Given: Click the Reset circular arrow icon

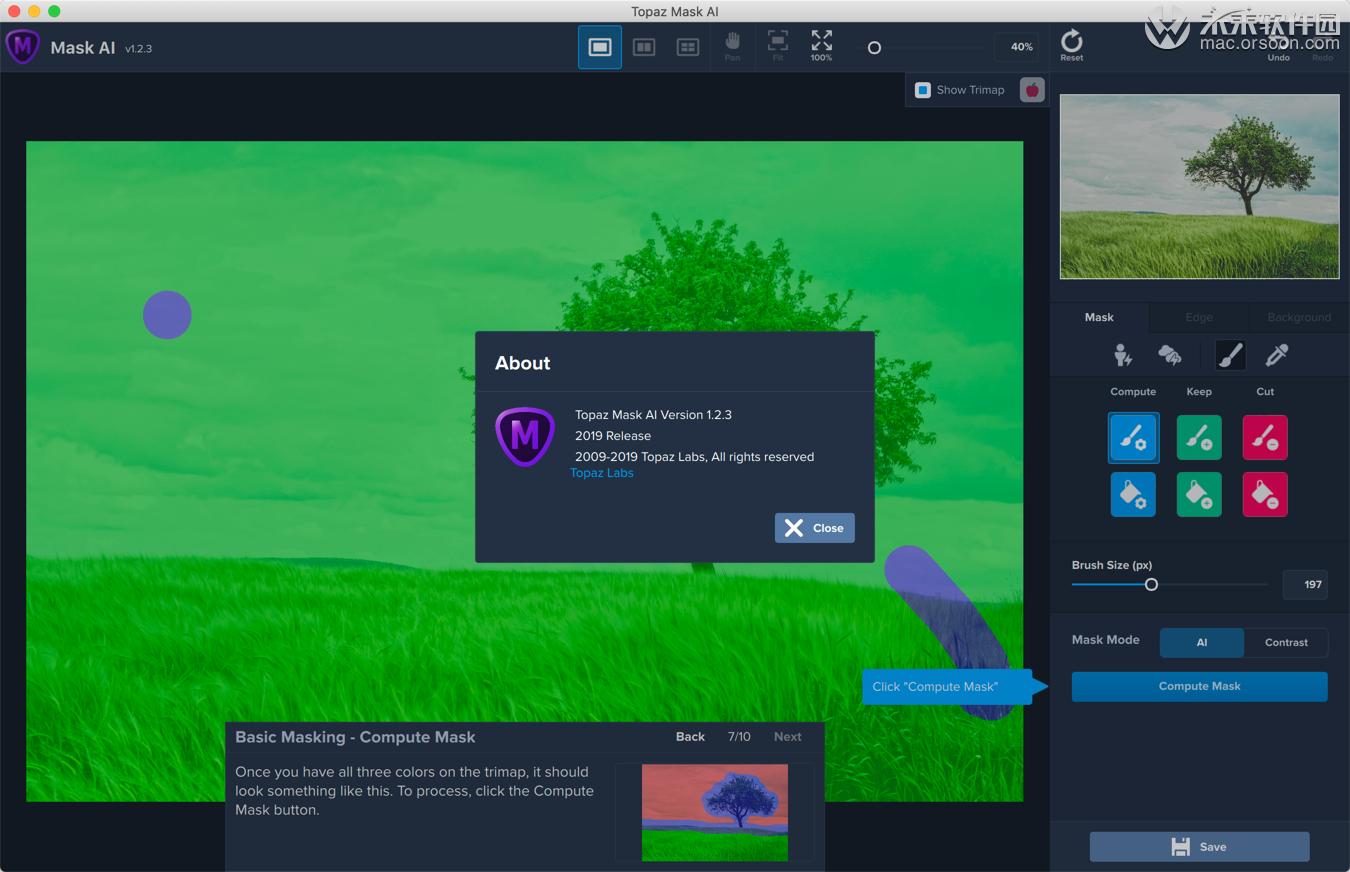Looking at the screenshot, I should tap(1072, 45).
